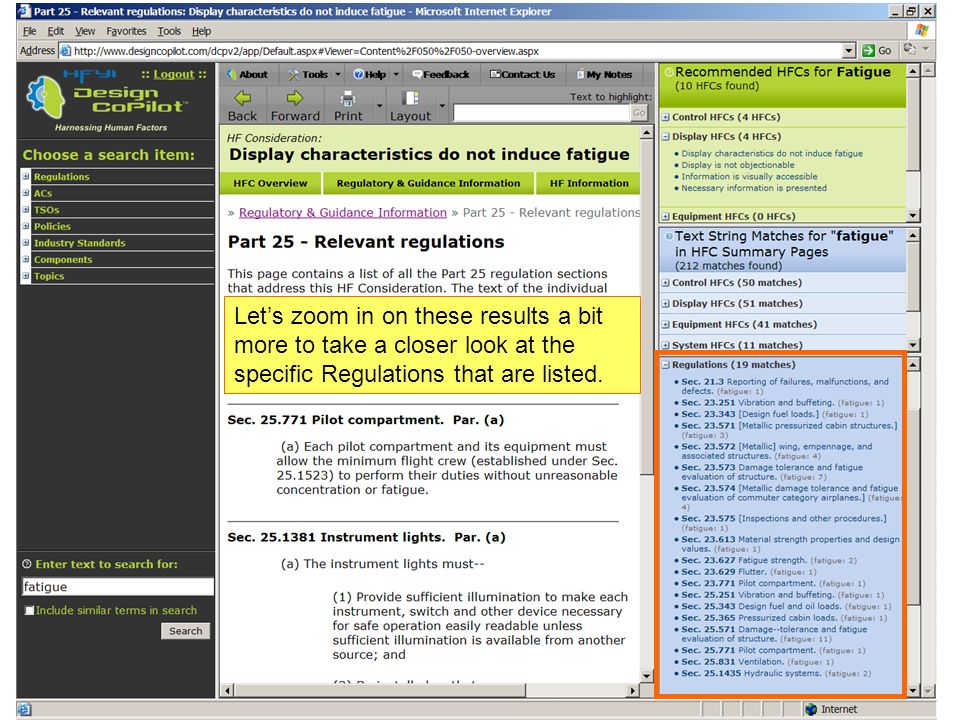The image size is (960, 720).
Task: Expand the TSOs tree item
Action: pos(26,209)
